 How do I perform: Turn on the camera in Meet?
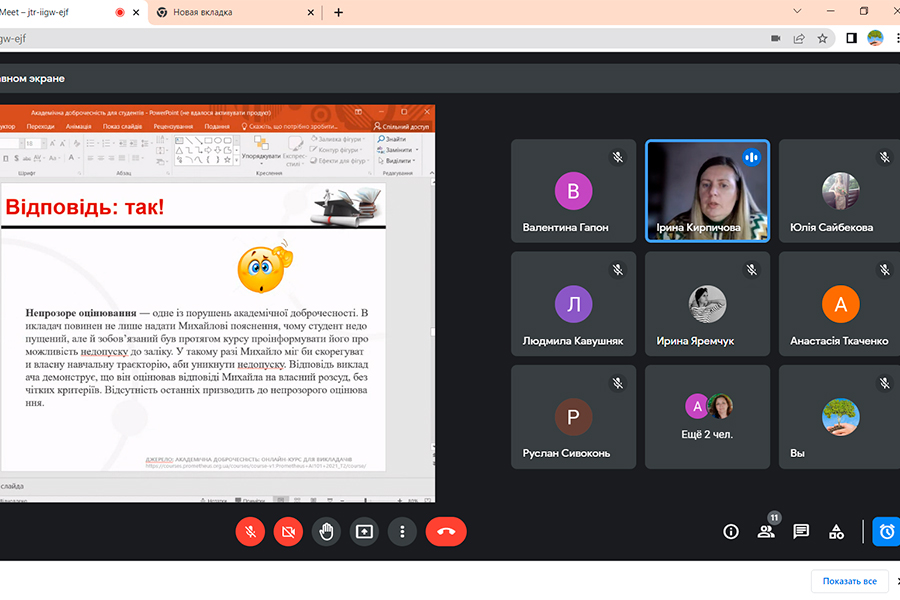tap(288, 531)
